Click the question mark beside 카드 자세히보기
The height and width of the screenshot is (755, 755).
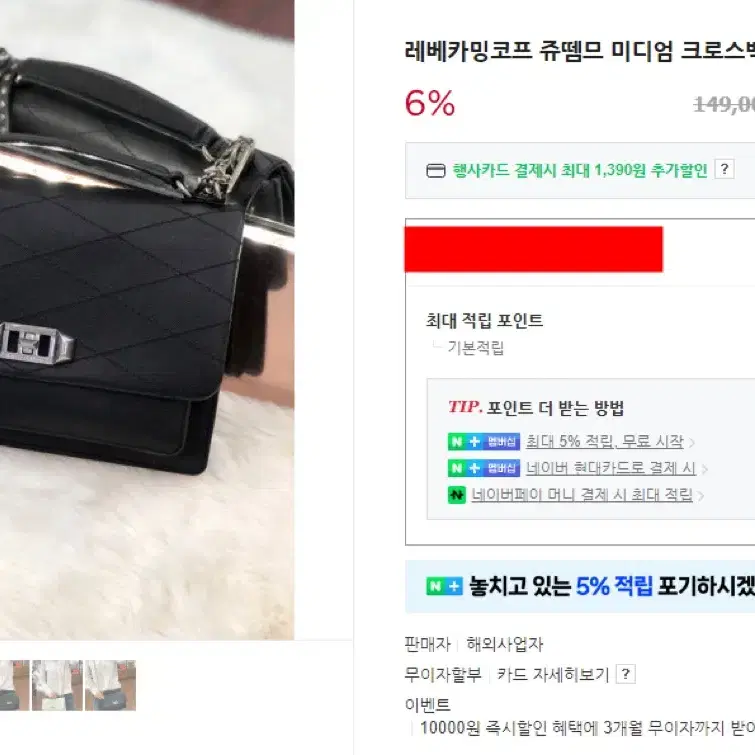click(x=625, y=674)
